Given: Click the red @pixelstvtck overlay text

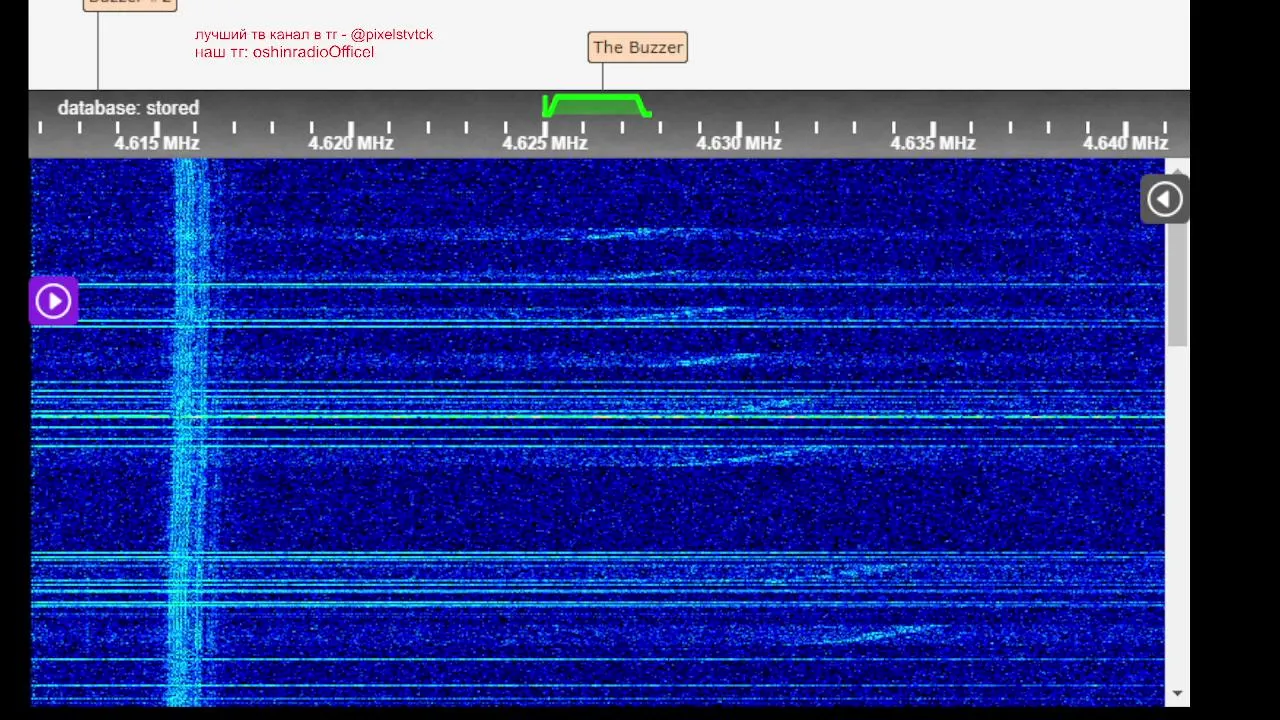Looking at the screenshot, I should pos(392,34).
